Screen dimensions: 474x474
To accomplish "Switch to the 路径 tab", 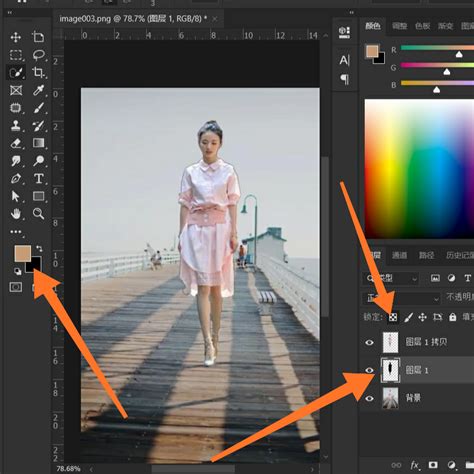I will tap(426, 255).
